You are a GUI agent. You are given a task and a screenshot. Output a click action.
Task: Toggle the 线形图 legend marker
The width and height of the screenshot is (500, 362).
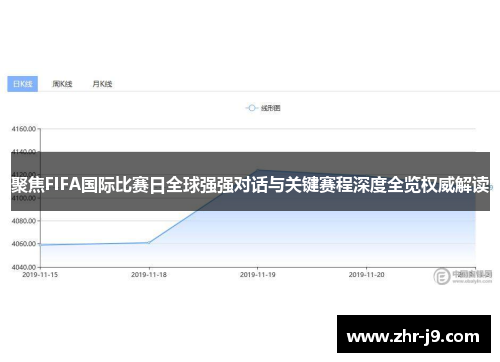[252, 108]
